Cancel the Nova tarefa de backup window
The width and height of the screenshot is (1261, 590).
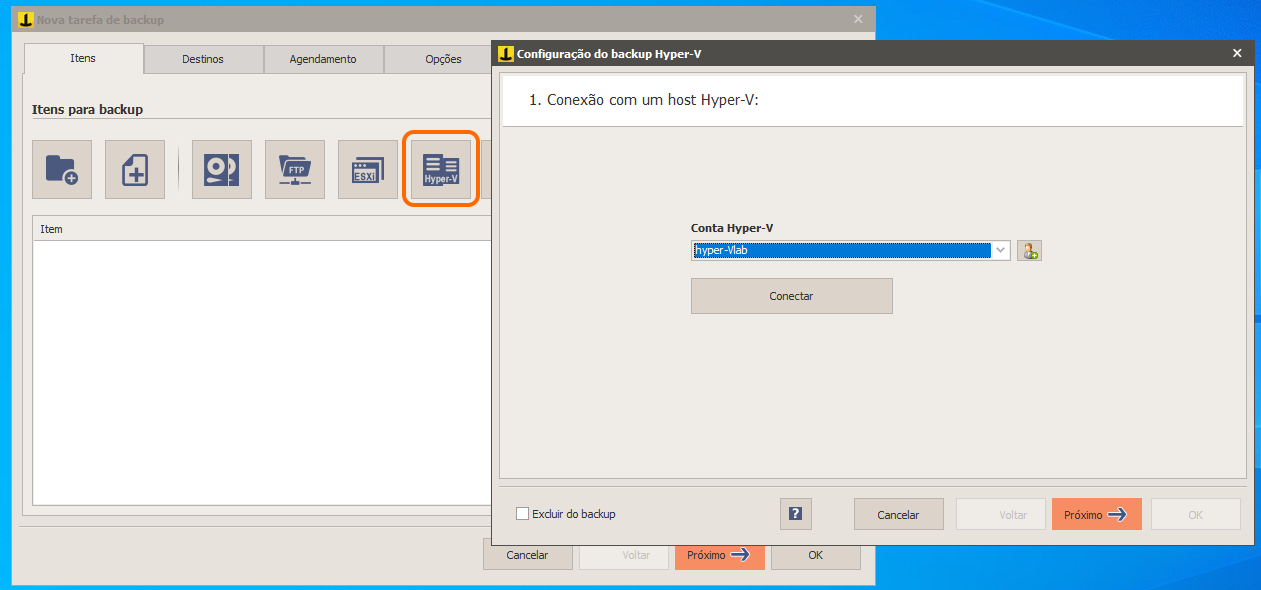[x=528, y=555]
